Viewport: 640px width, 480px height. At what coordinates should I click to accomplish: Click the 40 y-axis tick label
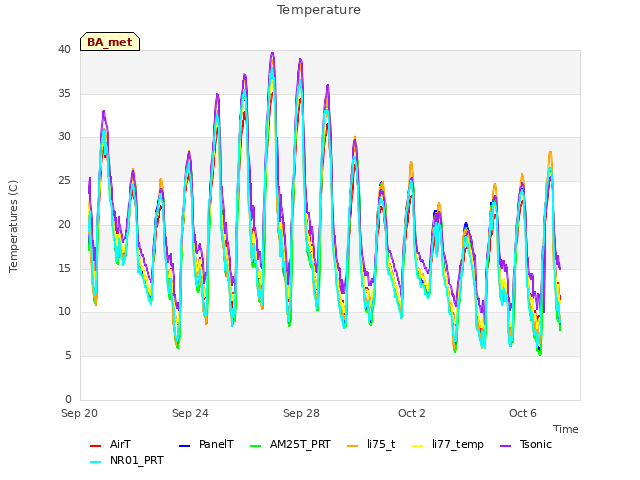(x=64, y=49)
